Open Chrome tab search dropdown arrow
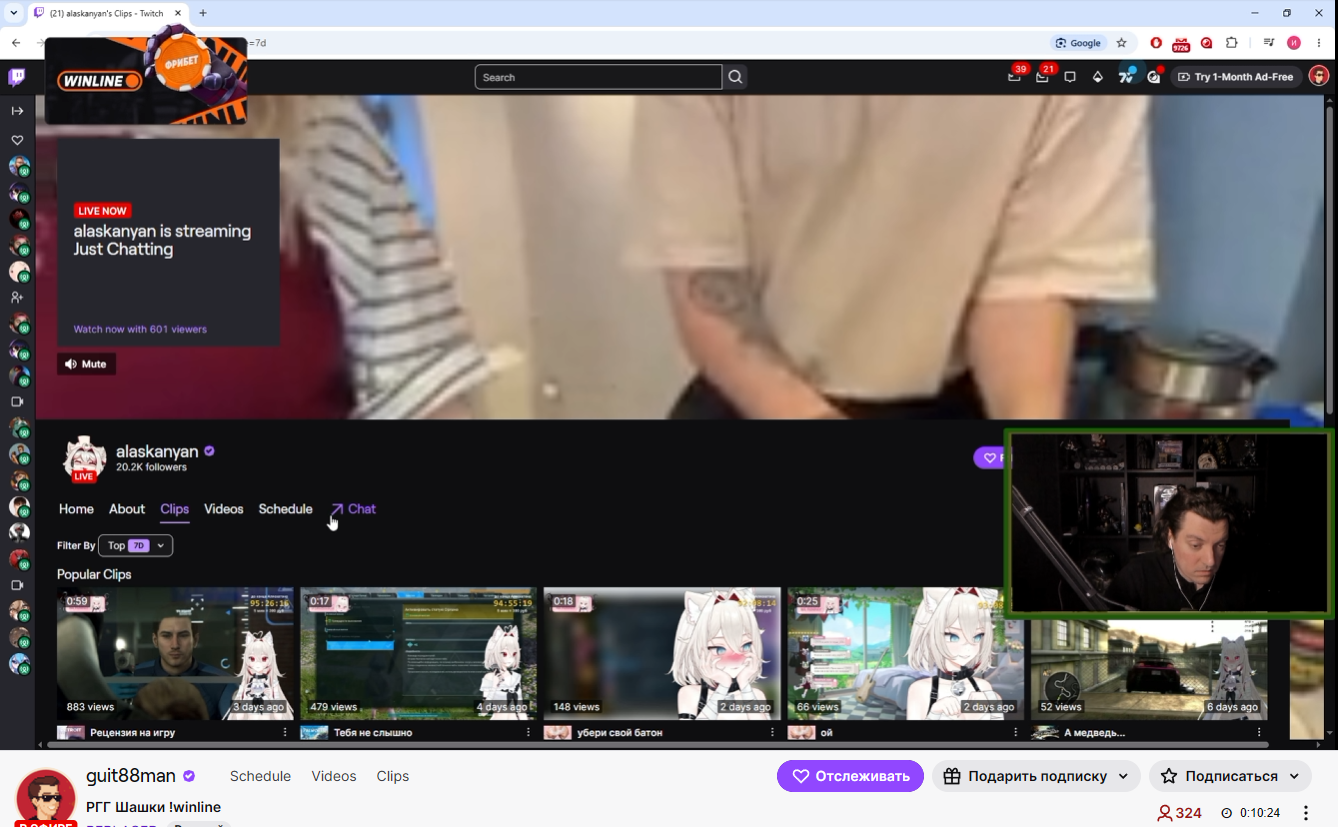 (13, 13)
